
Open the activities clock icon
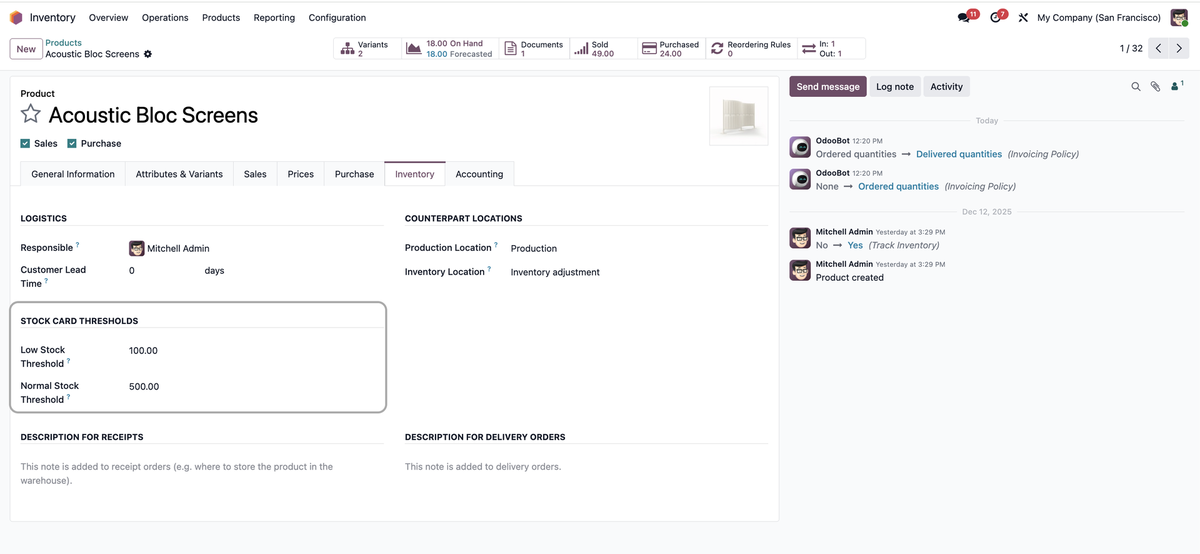coord(995,17)
